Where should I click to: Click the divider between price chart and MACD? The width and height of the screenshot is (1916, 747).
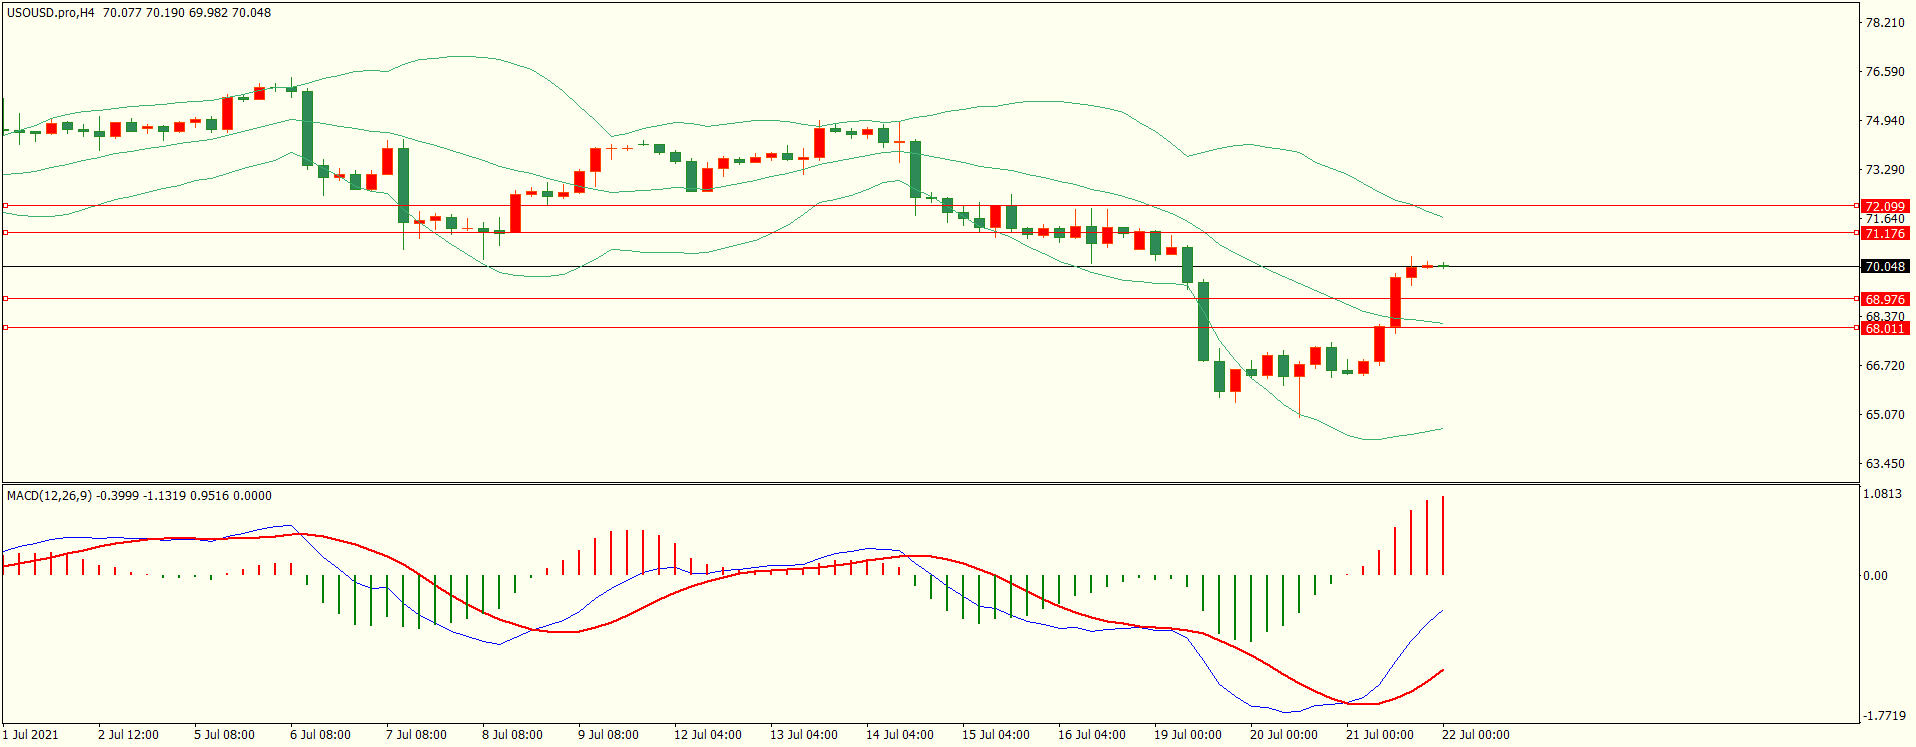[x=930, y=484]
